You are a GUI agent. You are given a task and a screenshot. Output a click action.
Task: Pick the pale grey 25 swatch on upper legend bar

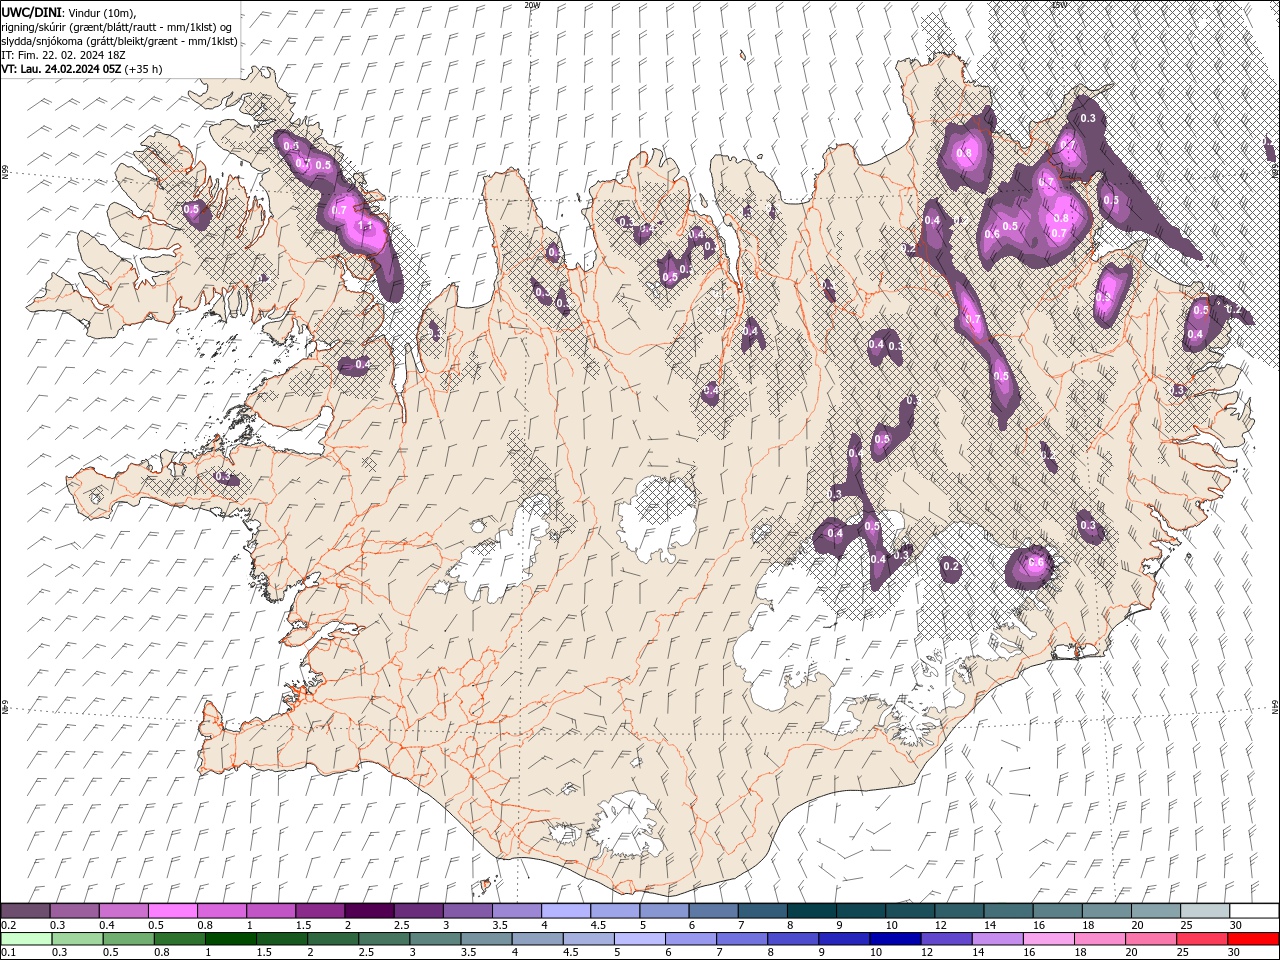pyautogui.click(x=1204, y=911)
